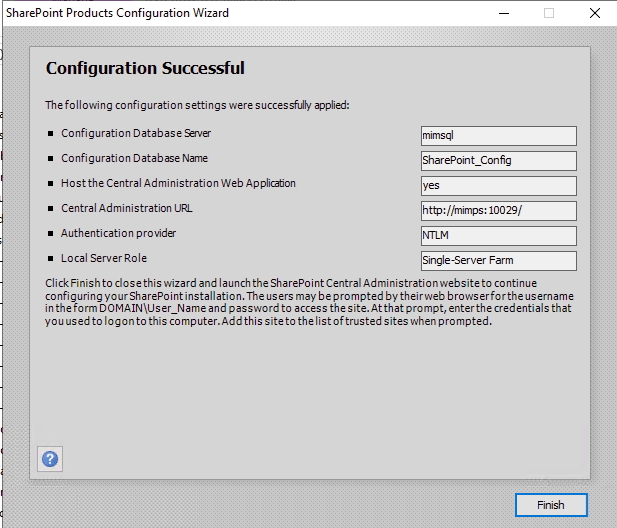The image size is (617, 528).
Task: Click the Authentication provider label
Action: pyautogui.click(x=118, y=233)
